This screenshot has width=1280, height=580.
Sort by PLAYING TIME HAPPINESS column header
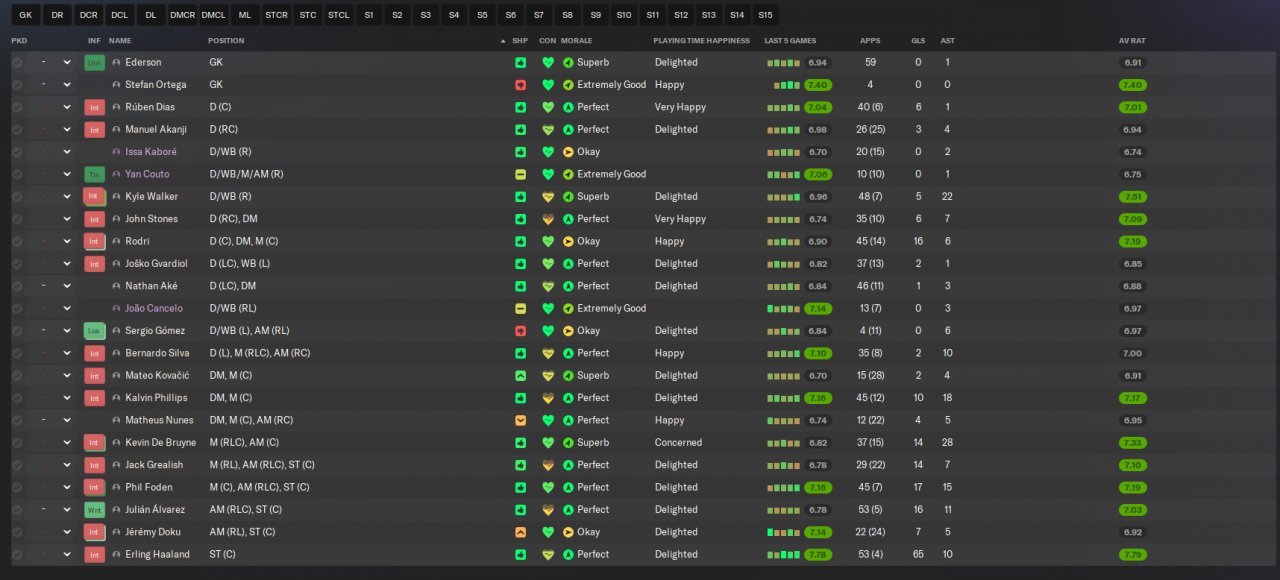point(701,41)
